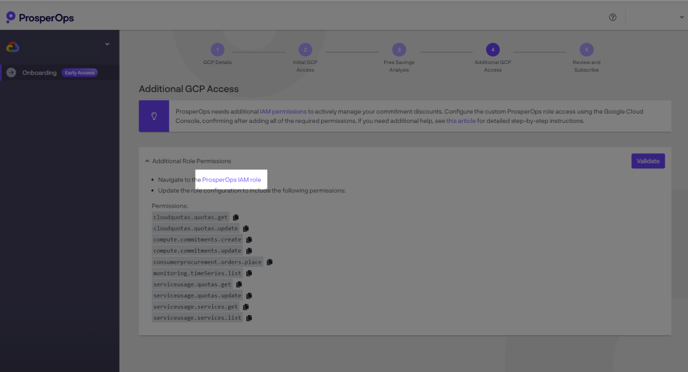The width and height of the screenshot is (688, 372).
Task: Select Onboarding in the sidebar
Action: tap(60, 73)
